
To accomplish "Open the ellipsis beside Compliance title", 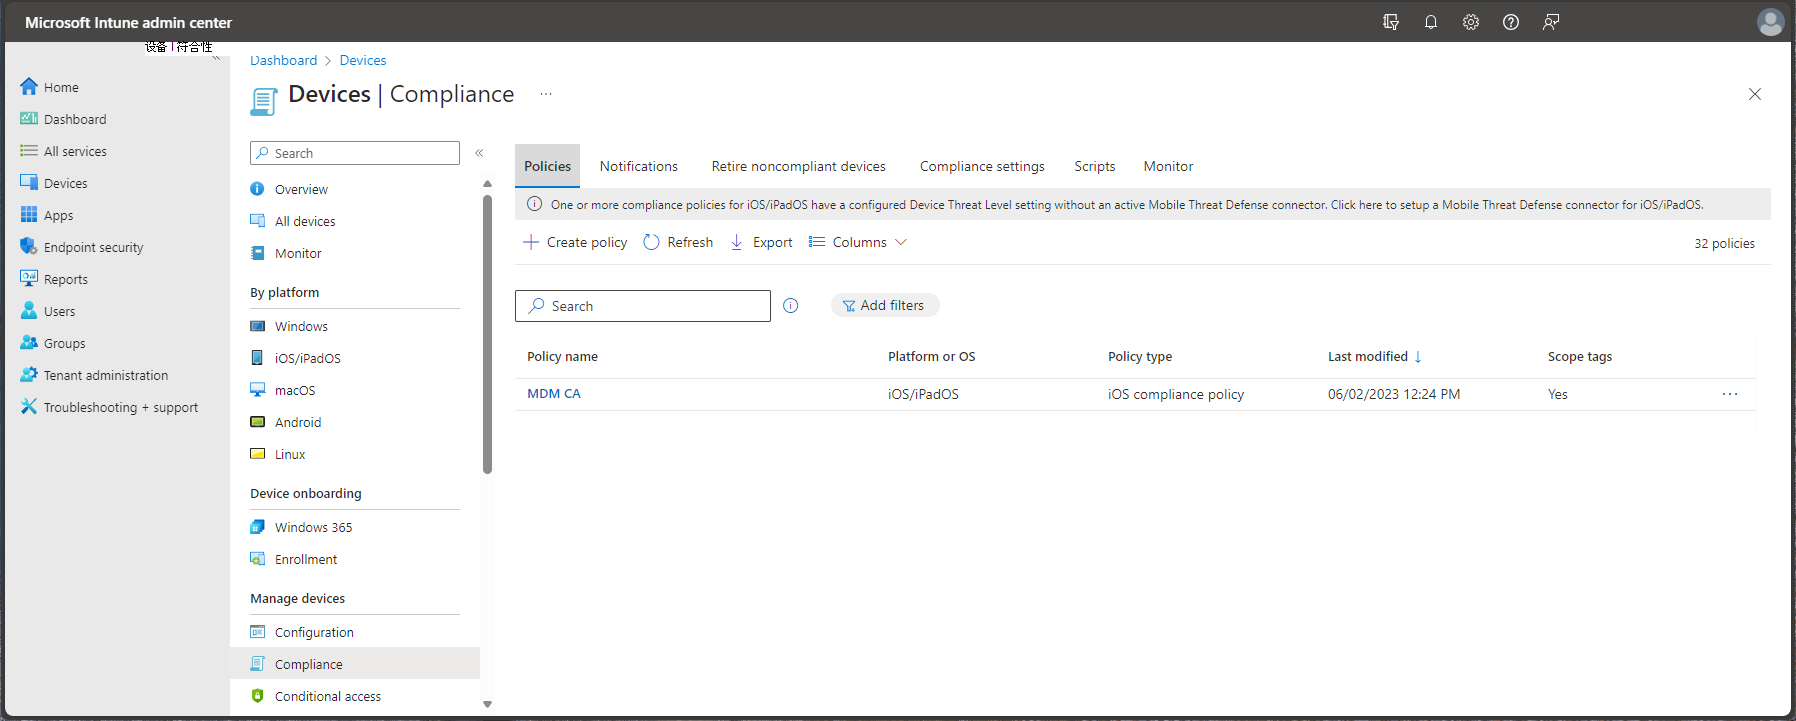I will (546, 94).
